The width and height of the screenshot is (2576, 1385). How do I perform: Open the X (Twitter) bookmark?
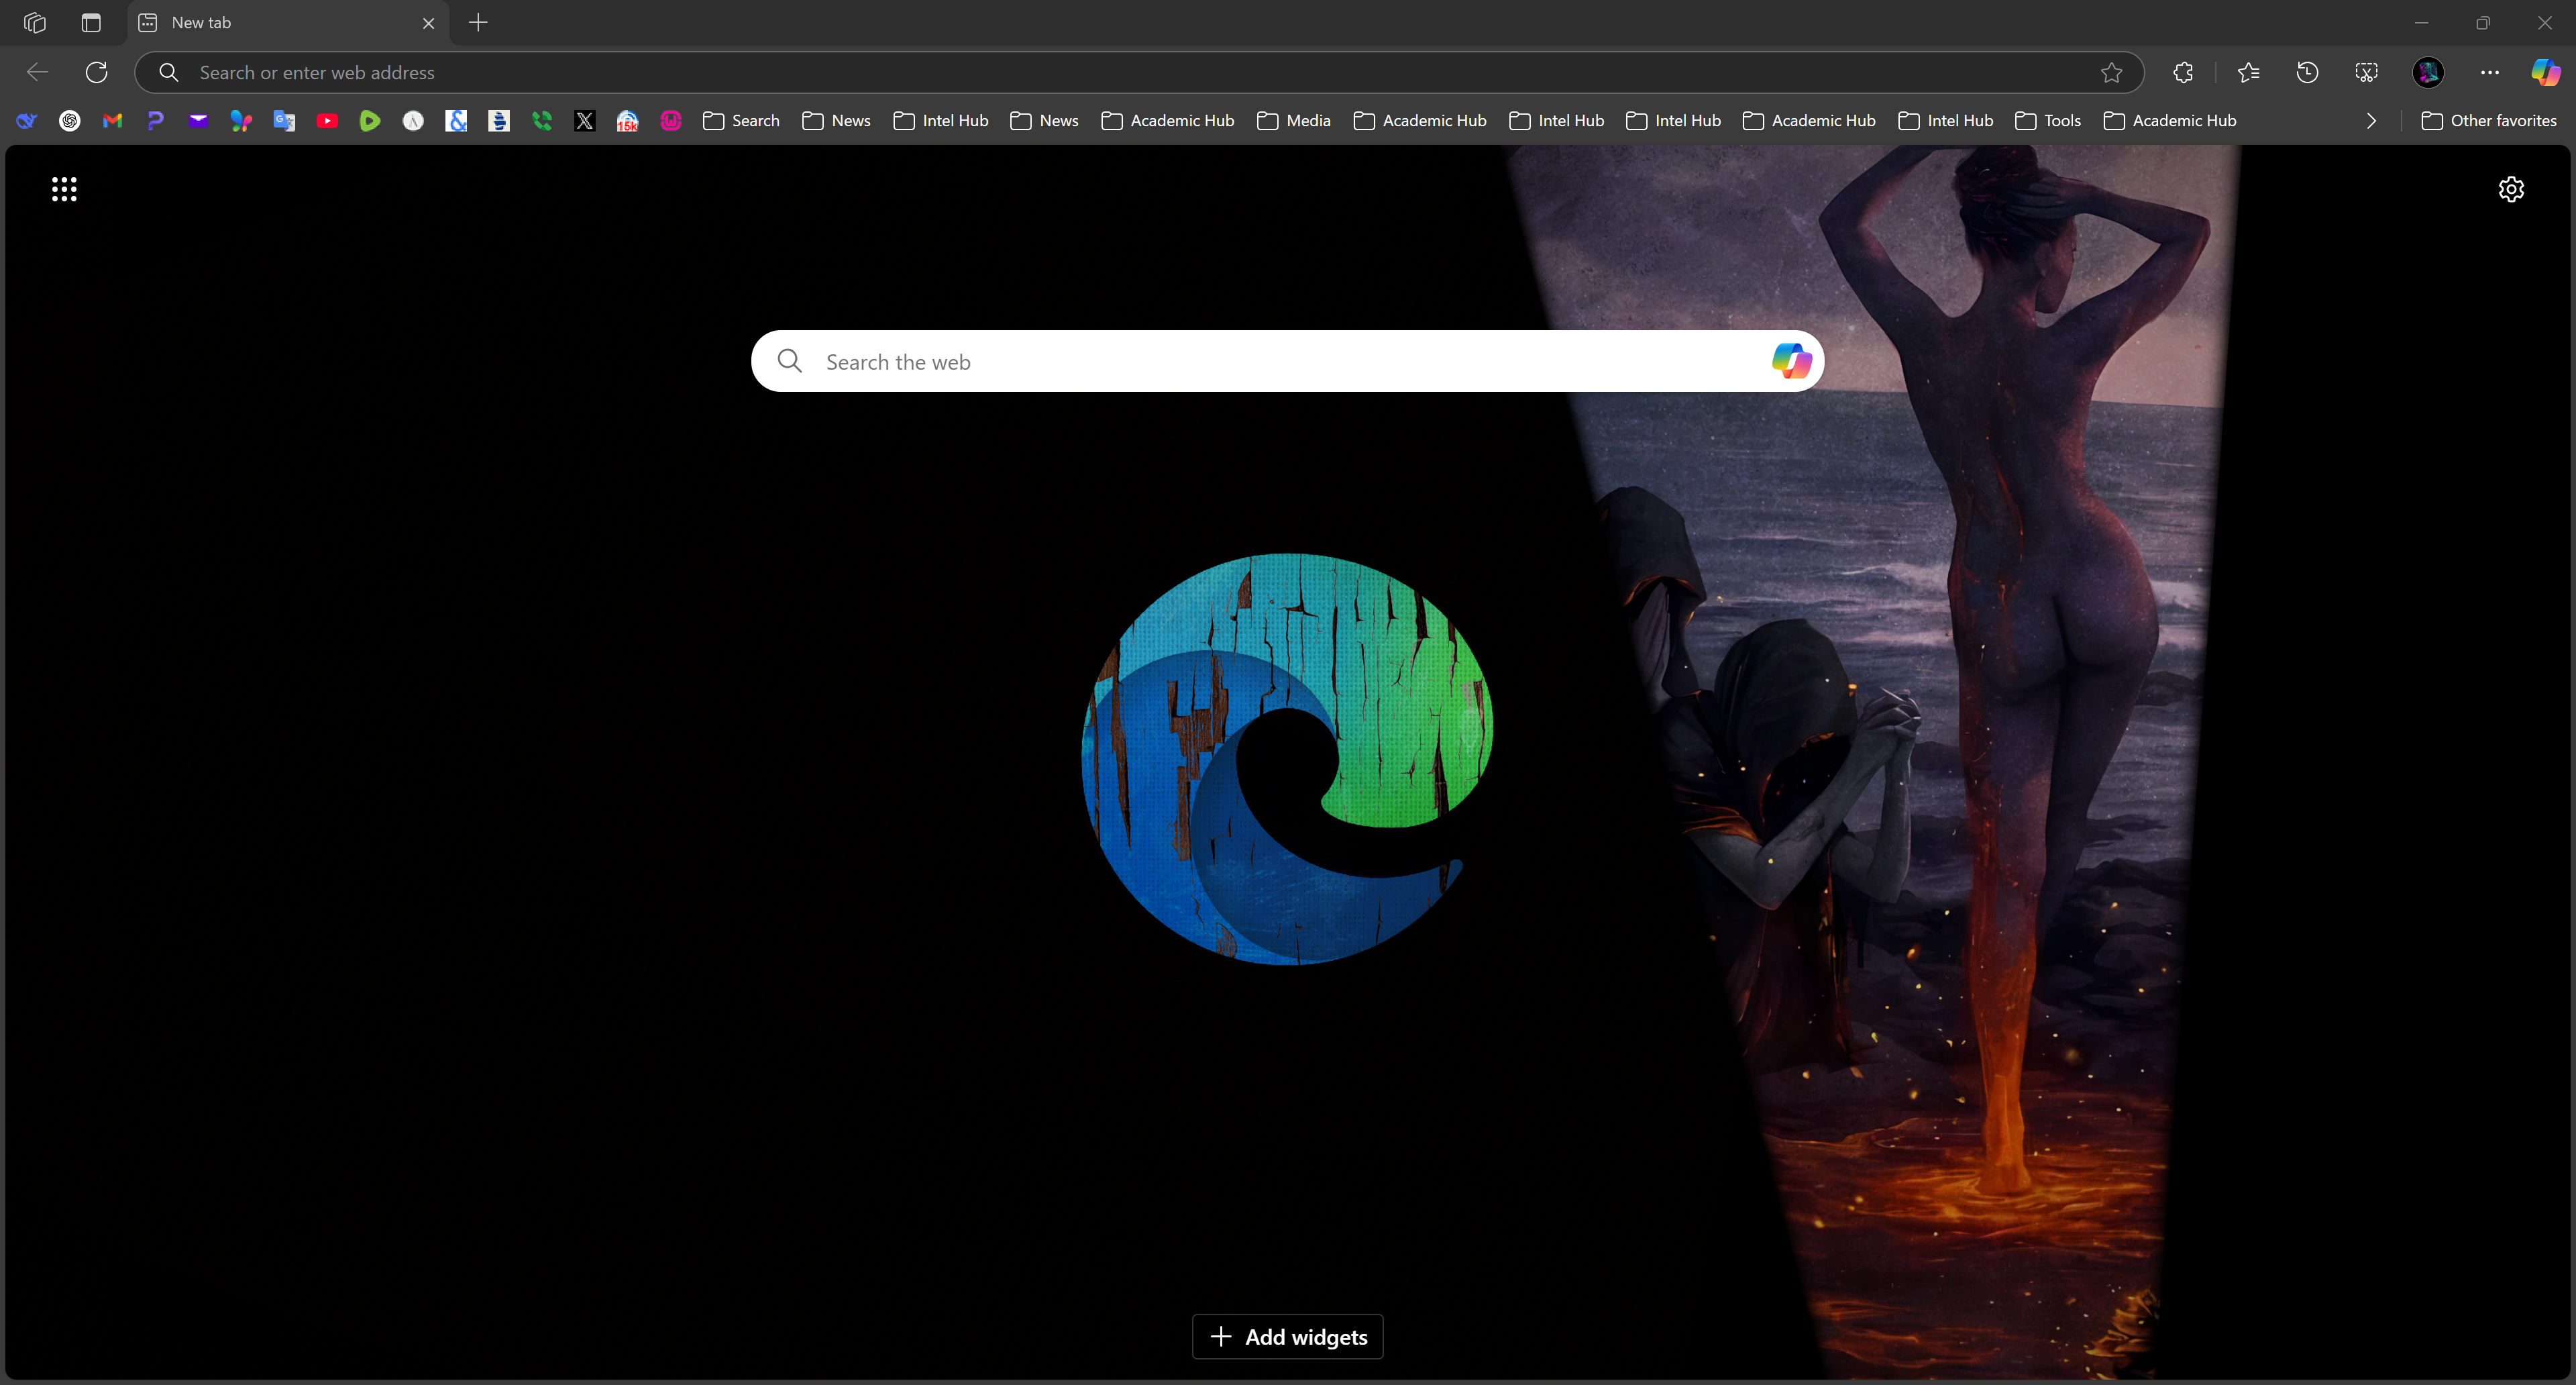585,121
